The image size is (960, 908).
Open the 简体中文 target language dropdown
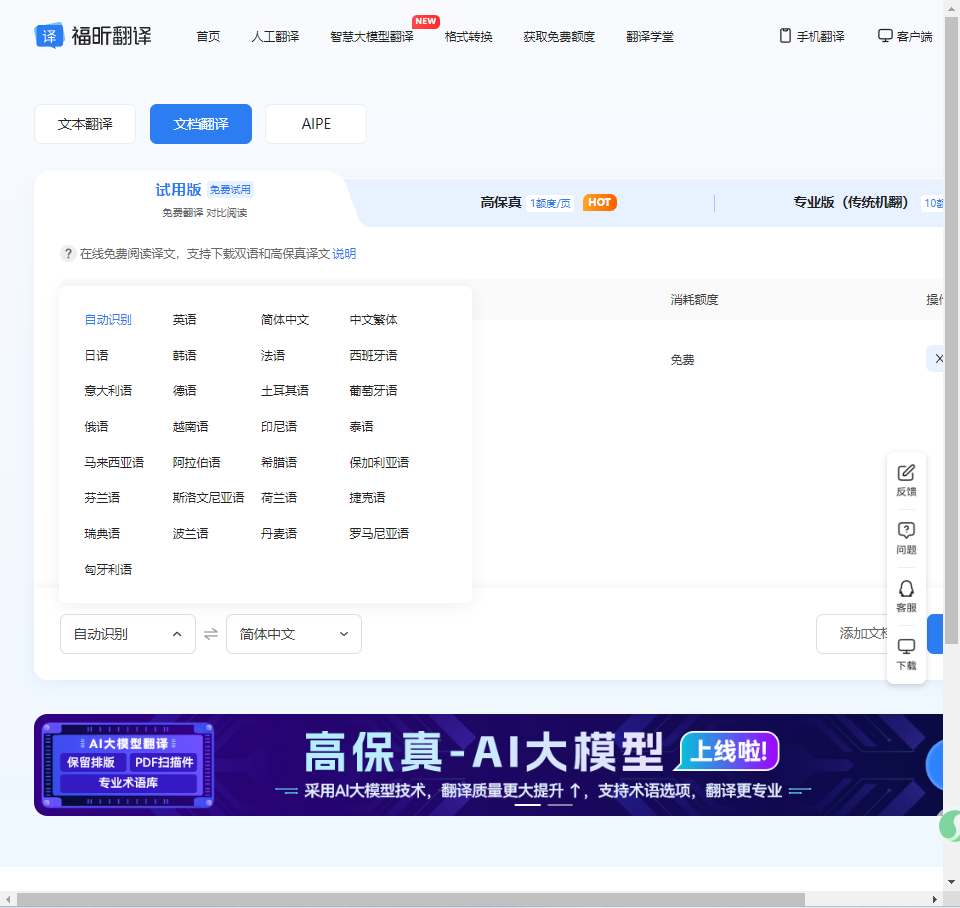pos(294,634)
